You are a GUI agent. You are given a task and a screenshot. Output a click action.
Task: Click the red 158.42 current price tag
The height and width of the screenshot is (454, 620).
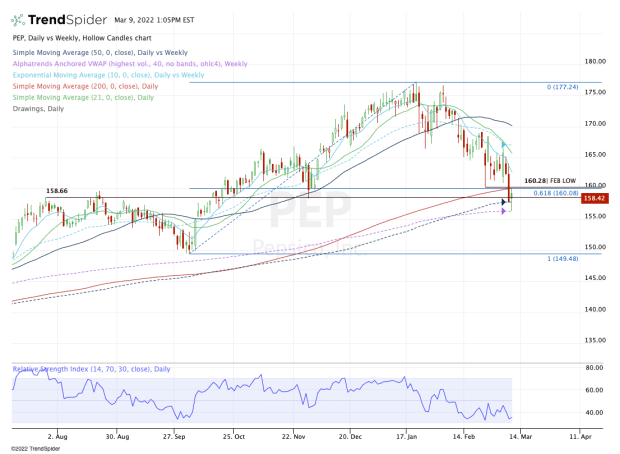594,198
